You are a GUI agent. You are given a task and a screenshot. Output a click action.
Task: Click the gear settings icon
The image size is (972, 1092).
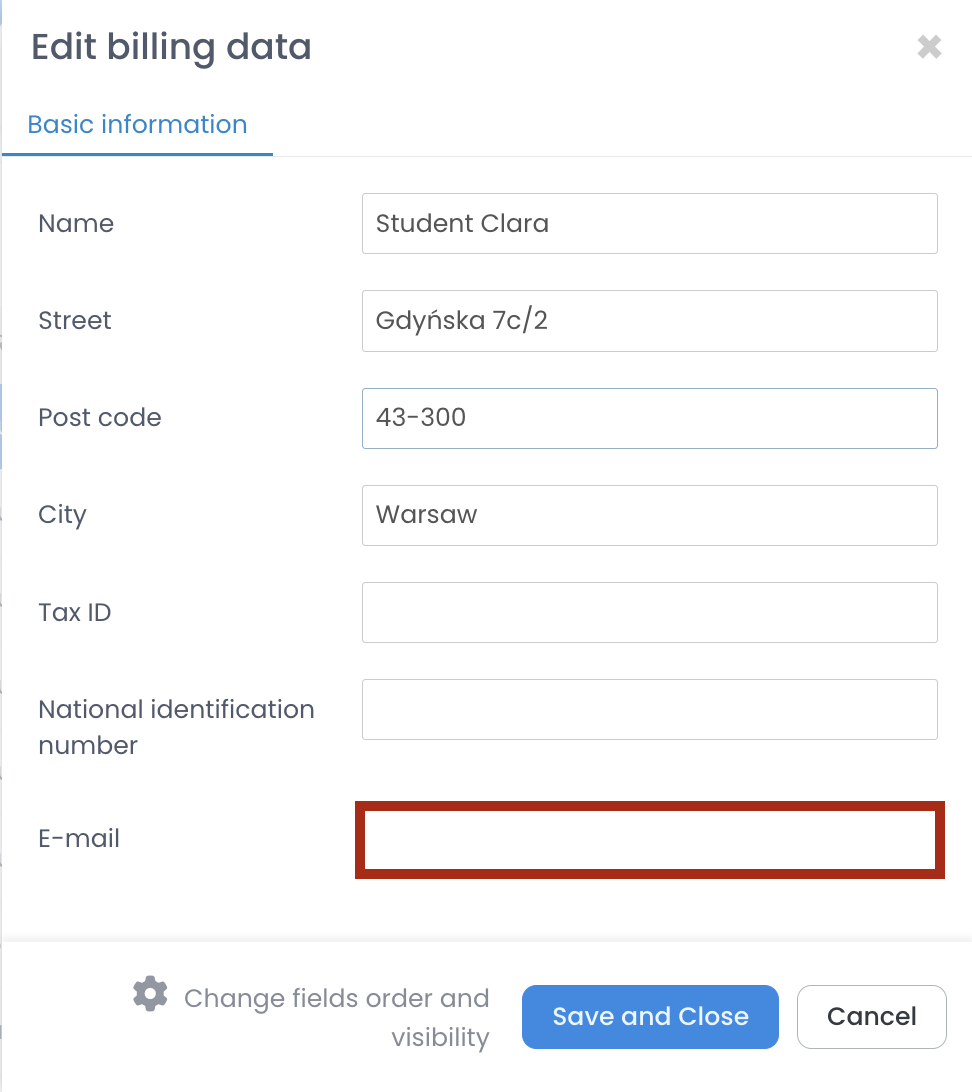click(150, 994)
